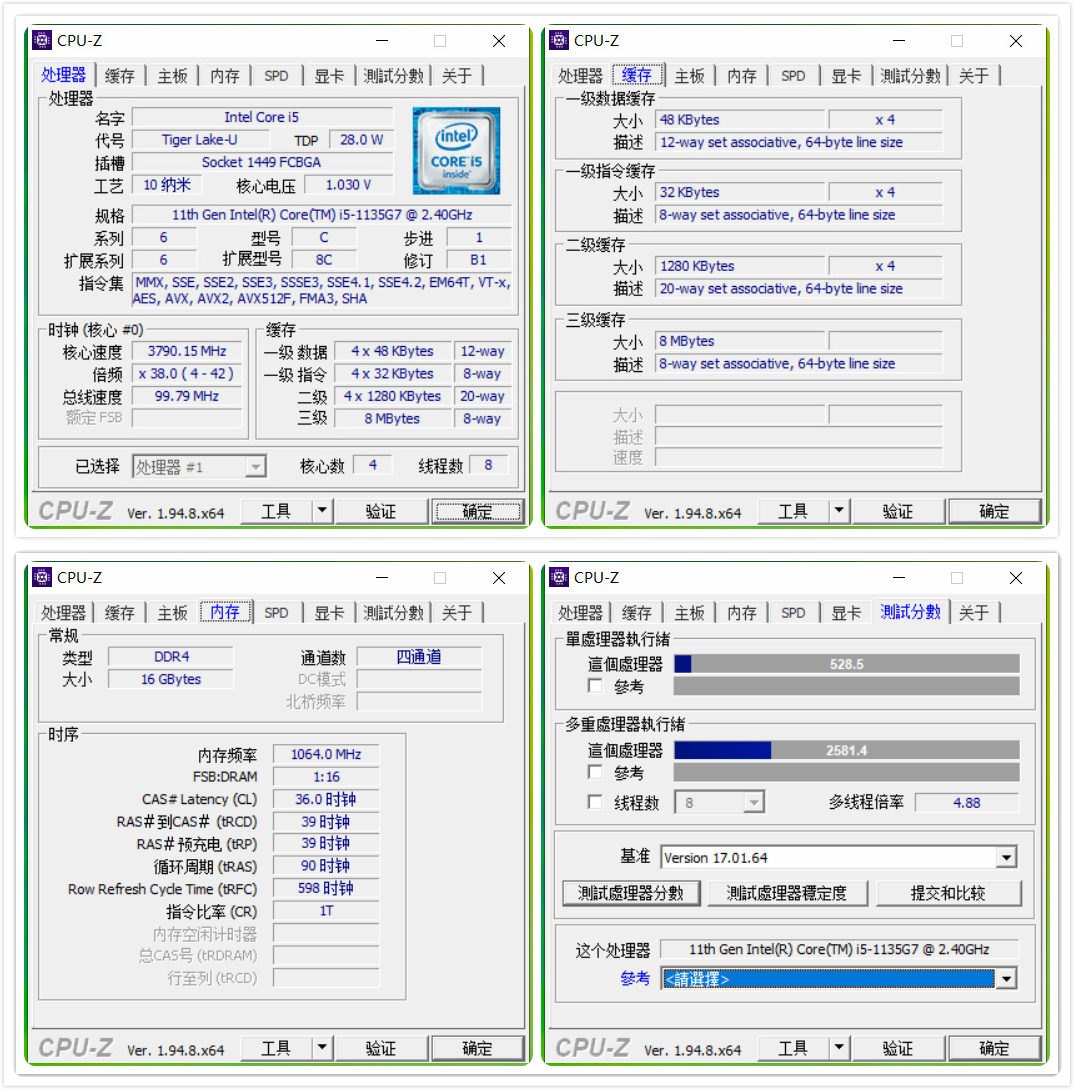Screen dimensions: 1074x1090
Task: Click the CPU-Z title bar icon of the benchmark window
Action: [558, 577]
